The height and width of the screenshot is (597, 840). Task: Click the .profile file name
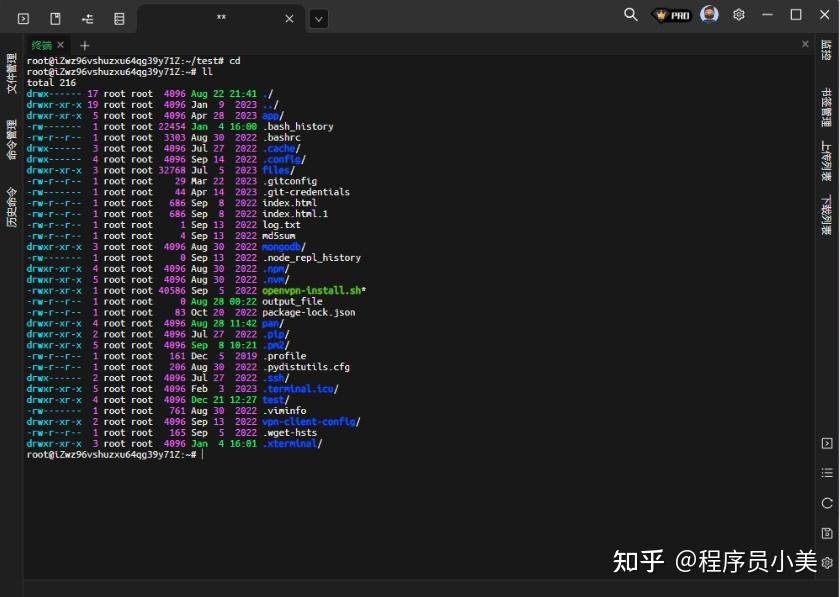(x=284, y=356)
